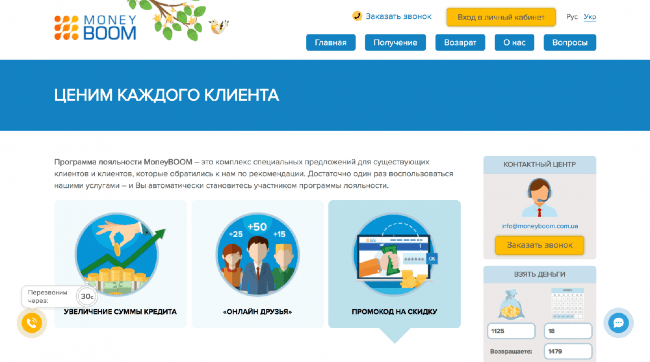Click the Возвращаете field 1479

(568, 351)
